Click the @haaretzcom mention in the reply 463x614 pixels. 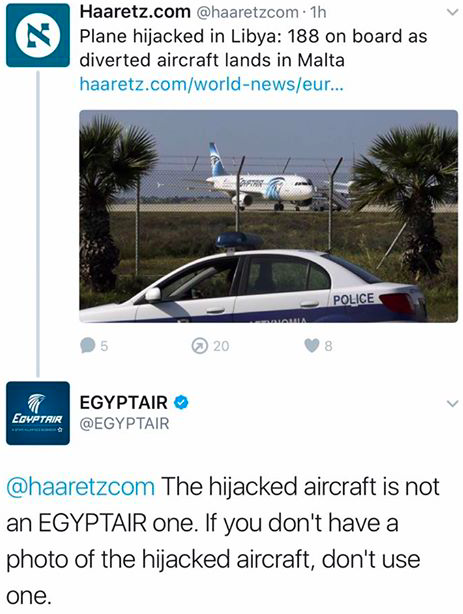[x=81, y=486]
